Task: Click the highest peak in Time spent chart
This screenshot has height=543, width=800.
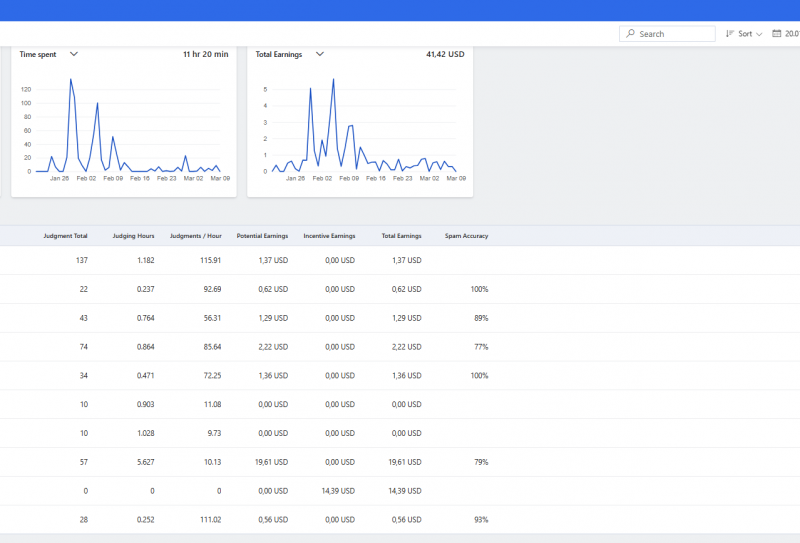Action: point(70,80)
